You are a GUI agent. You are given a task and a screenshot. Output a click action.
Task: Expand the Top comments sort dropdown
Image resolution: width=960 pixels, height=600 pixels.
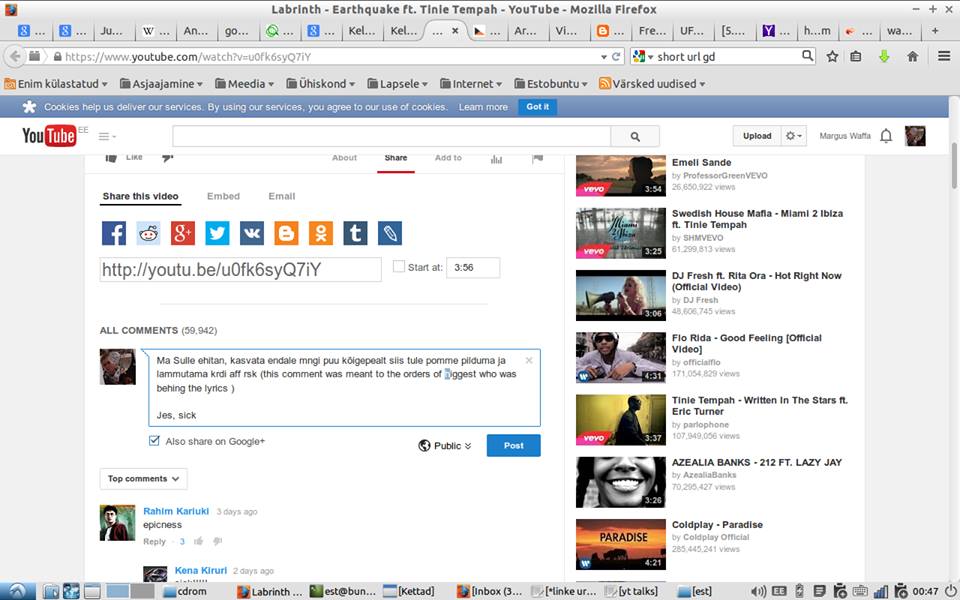click(x=143, y=479)
